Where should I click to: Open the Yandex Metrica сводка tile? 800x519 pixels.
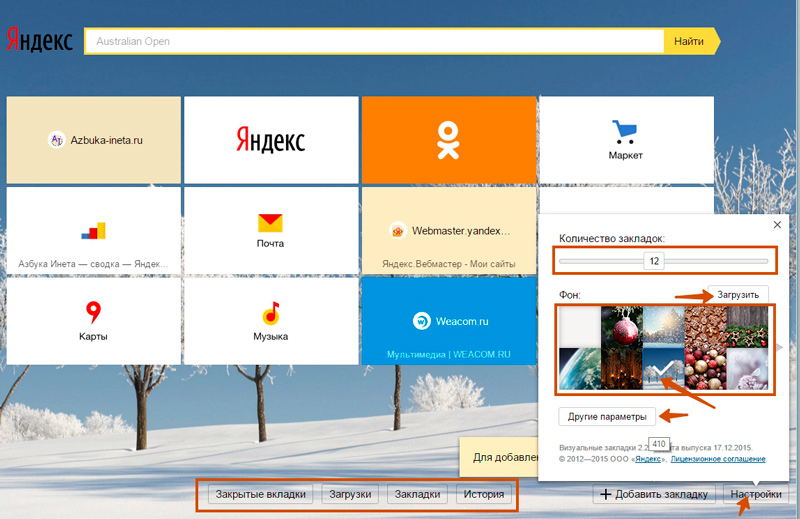[94, 231]
